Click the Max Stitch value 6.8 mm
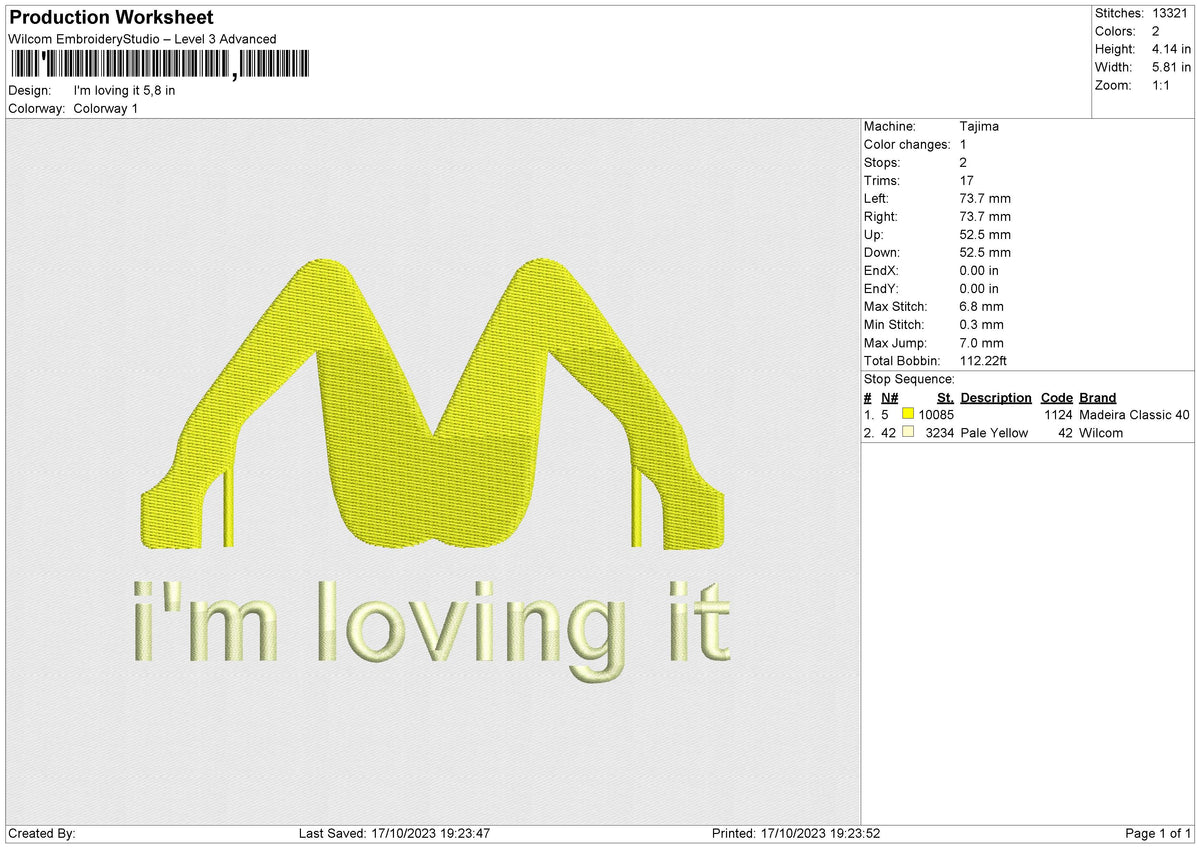The width and height of the screenshot is (1200, 848). (981, 306)
